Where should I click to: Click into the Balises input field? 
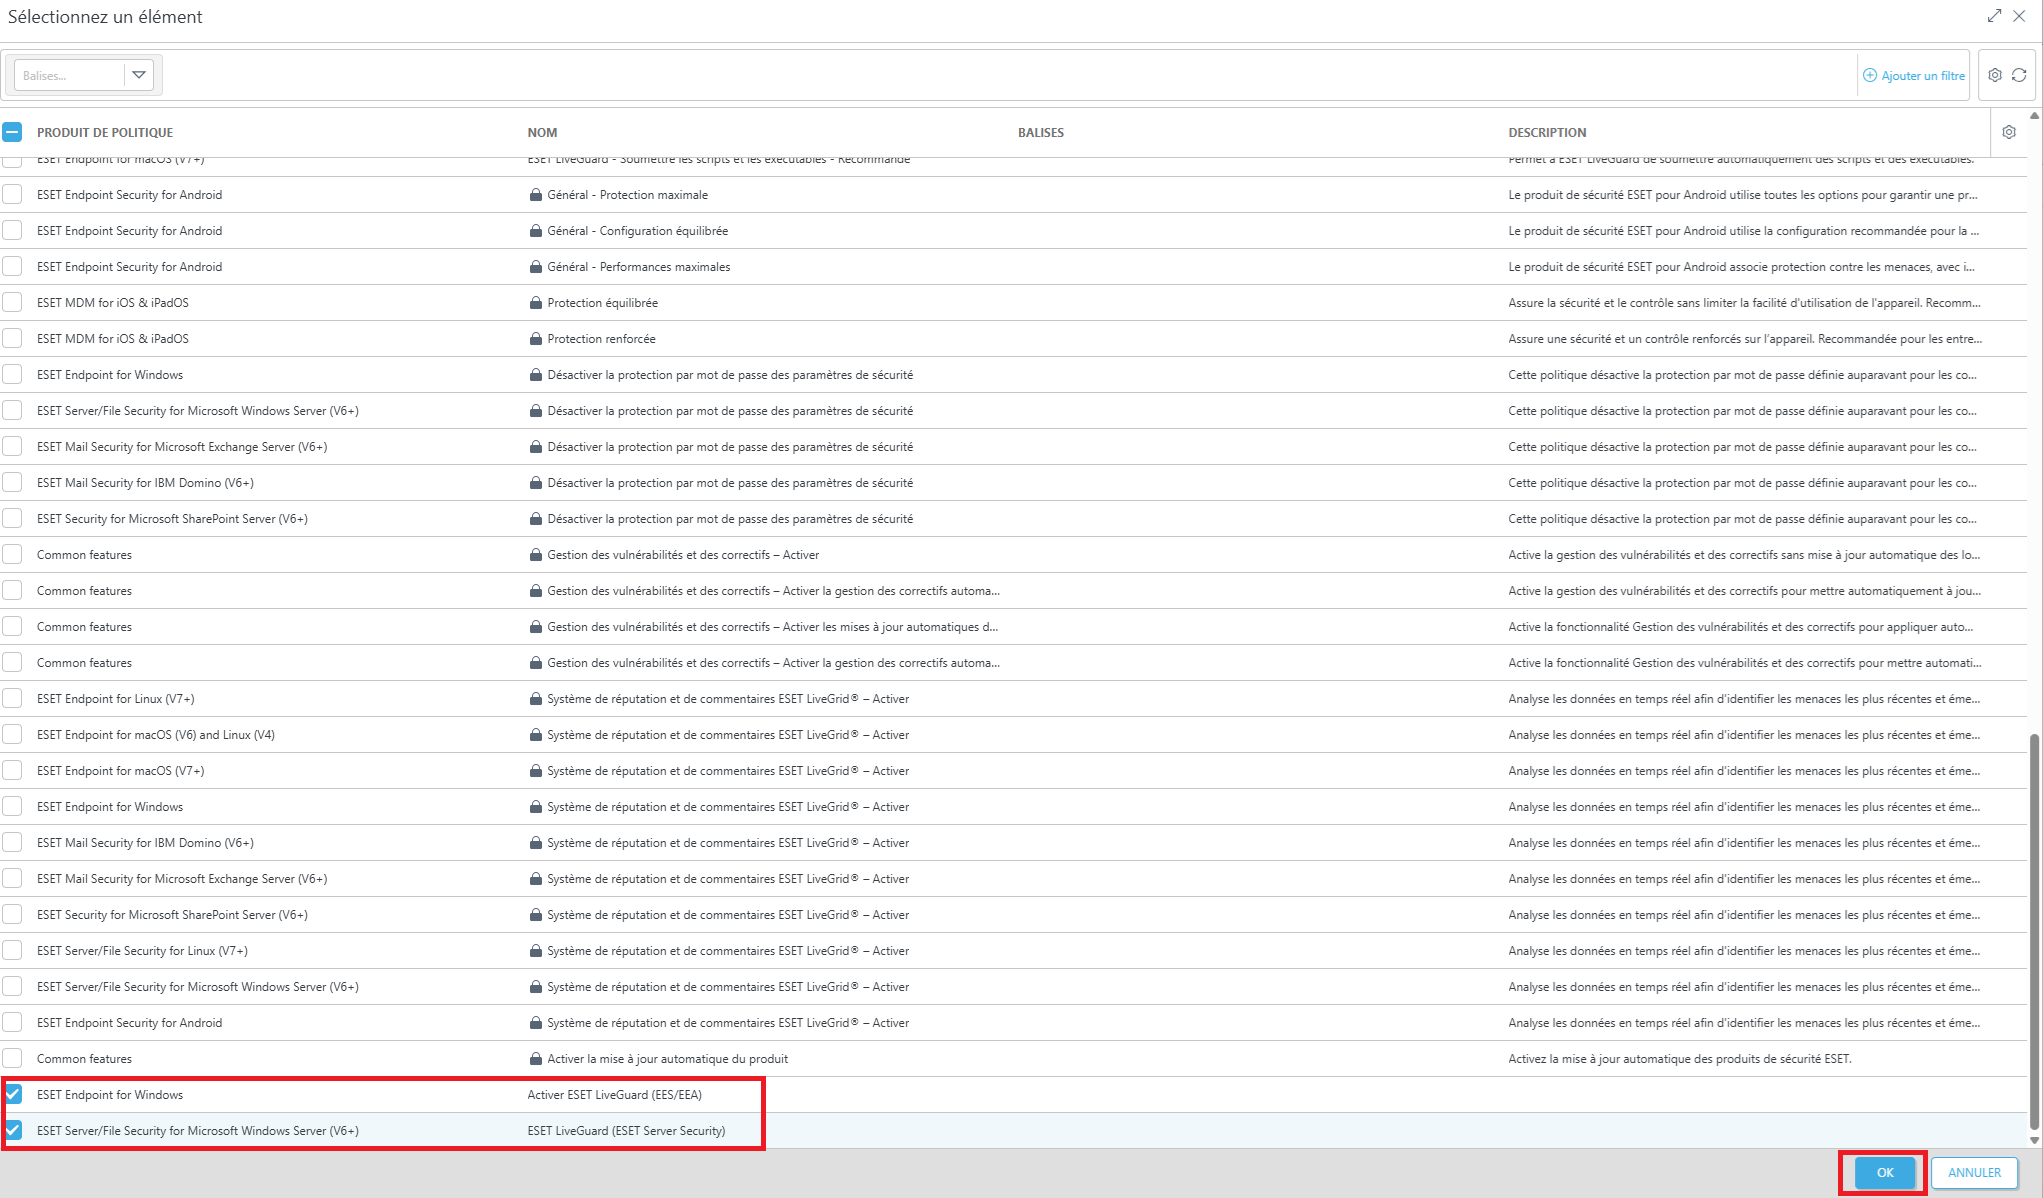pyautogui.click(x=69, y=75)
